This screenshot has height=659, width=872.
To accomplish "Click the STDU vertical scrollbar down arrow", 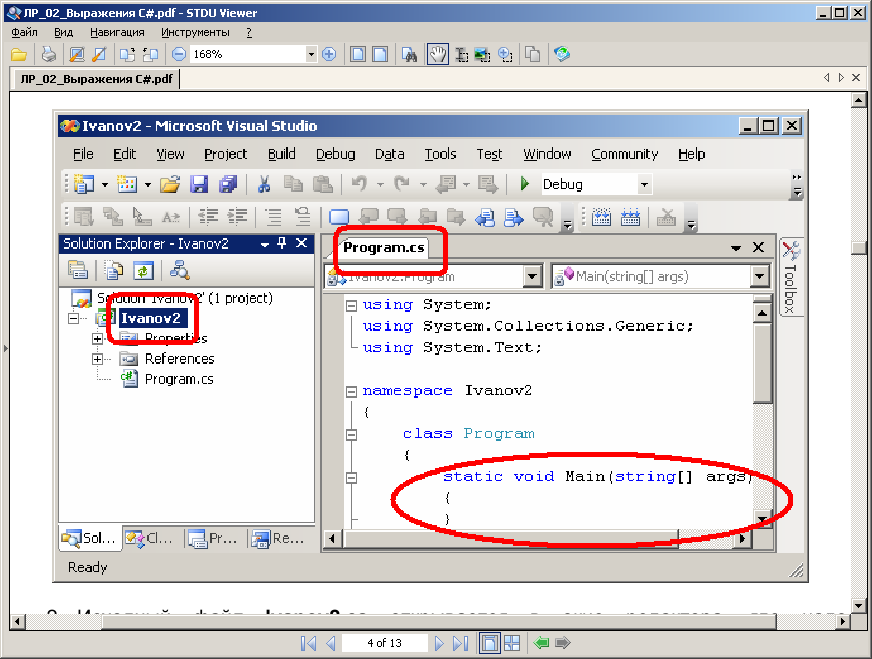I will (x=859, y=606).
